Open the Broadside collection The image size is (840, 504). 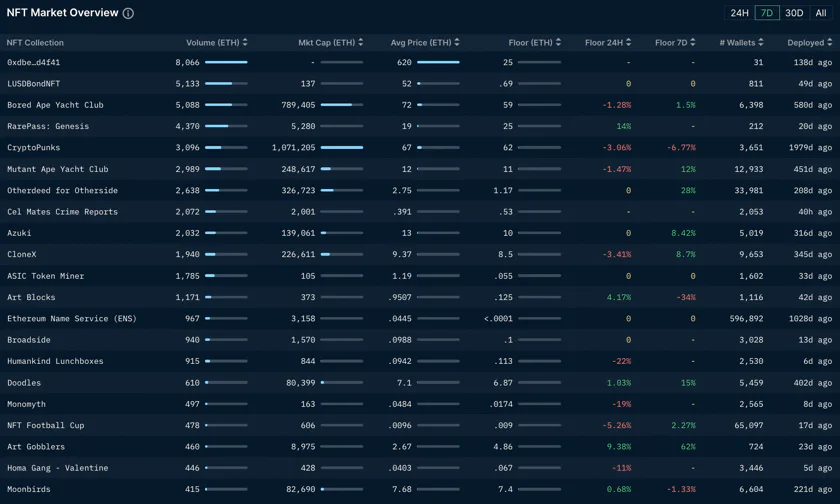coord(29,340)
